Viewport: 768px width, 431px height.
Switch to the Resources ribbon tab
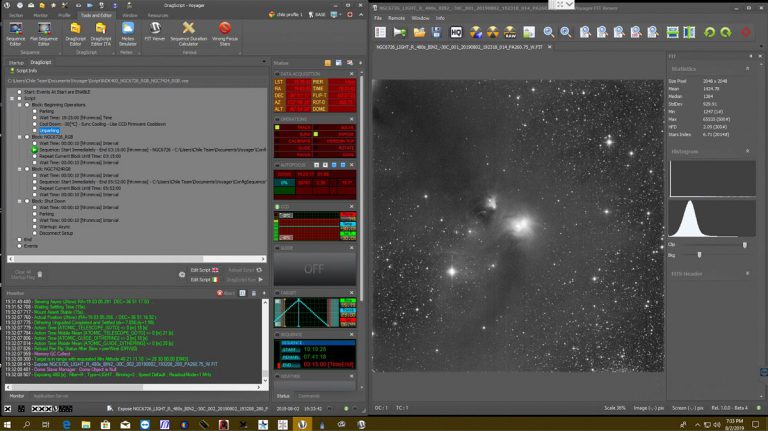click(158, 15)
